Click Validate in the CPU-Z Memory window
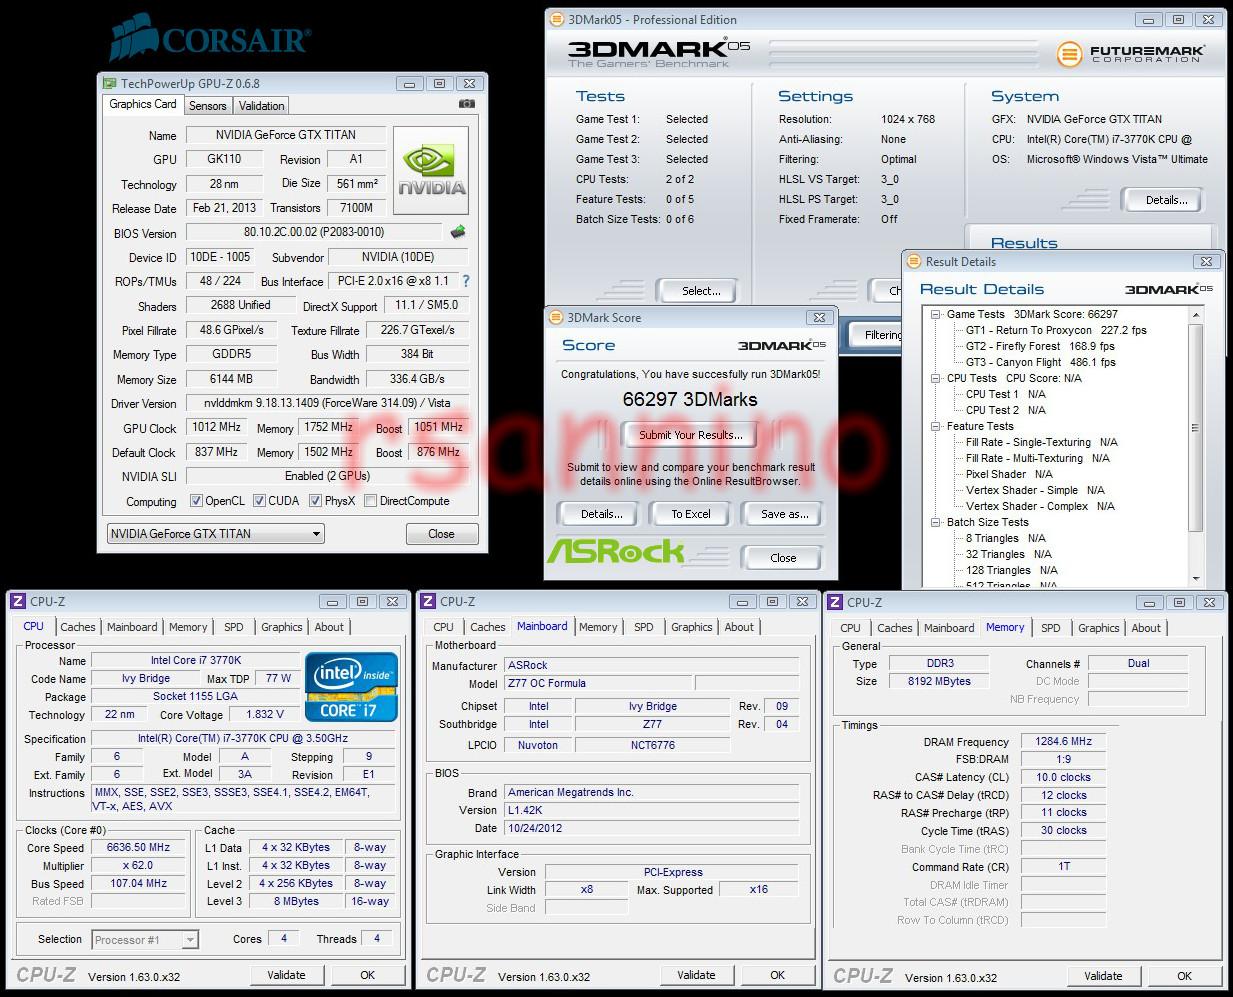The image size is (1233, 997). point(1103,976)
